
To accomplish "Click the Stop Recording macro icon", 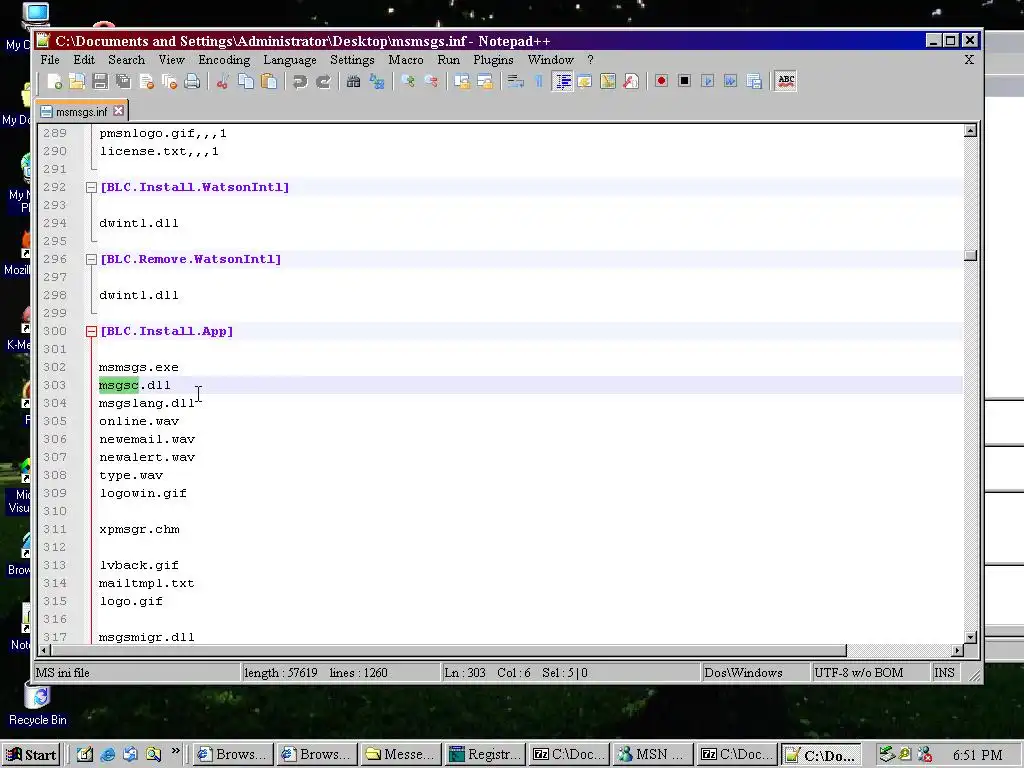I will 684,82.
